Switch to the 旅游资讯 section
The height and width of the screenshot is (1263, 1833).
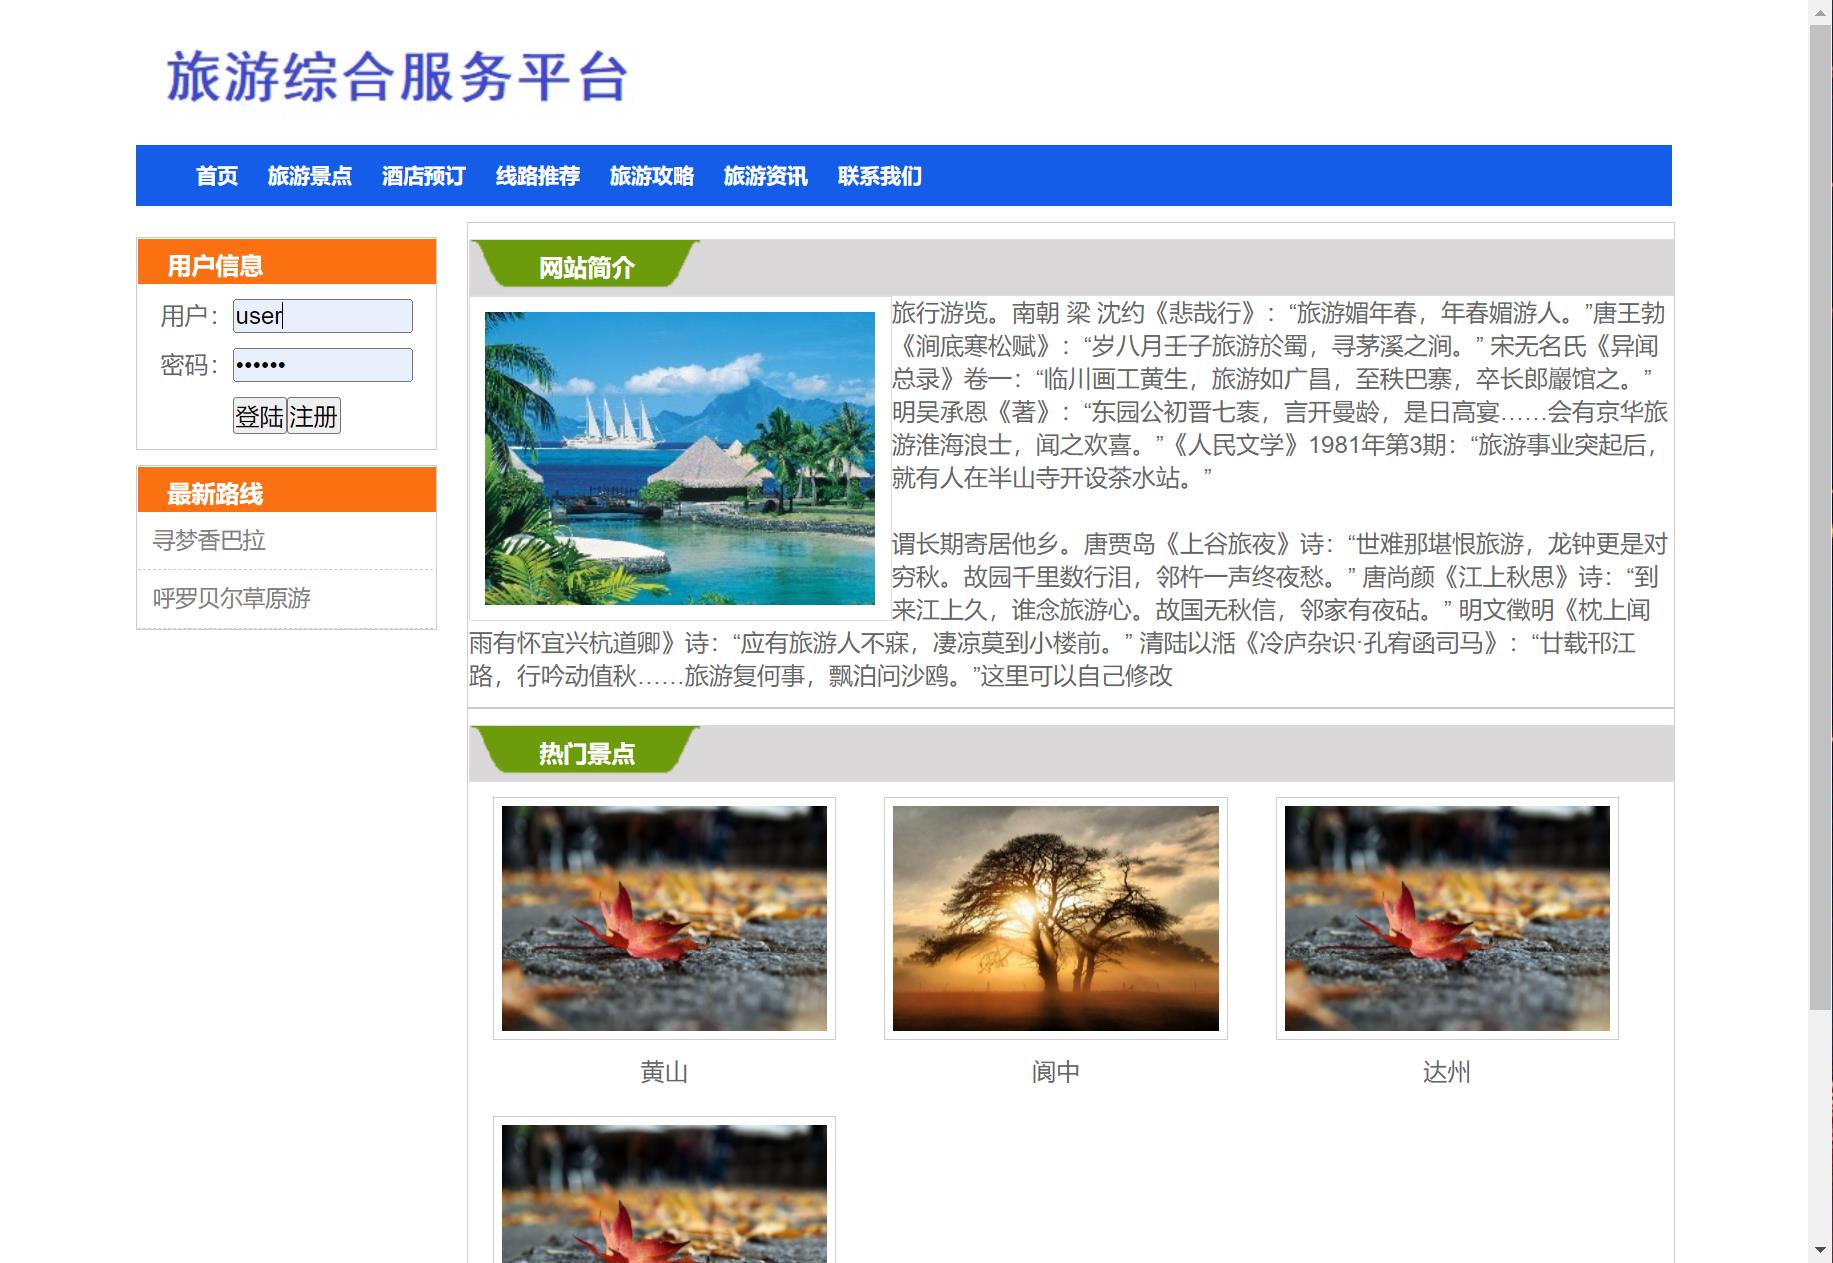pyautogui.click(x=766, y=175)
